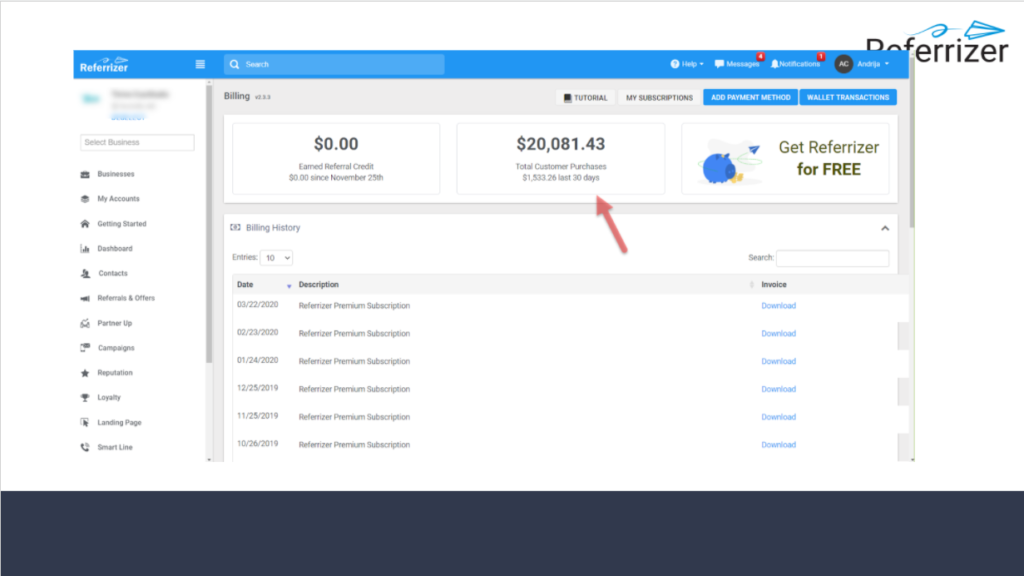The image size is (1024, 576).
Task: Click the Loyalty trophy icon
Action: 85,398
